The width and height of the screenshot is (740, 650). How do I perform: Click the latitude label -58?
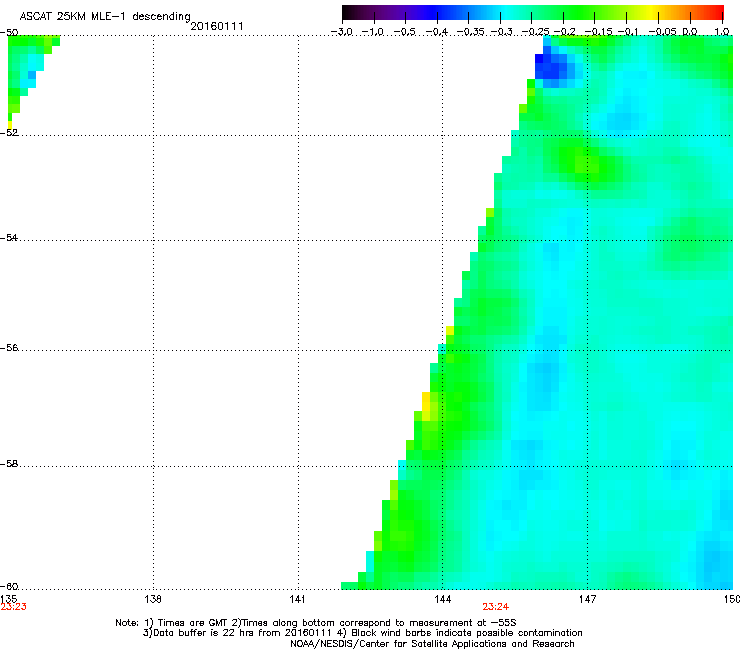[x=9, y=464]
